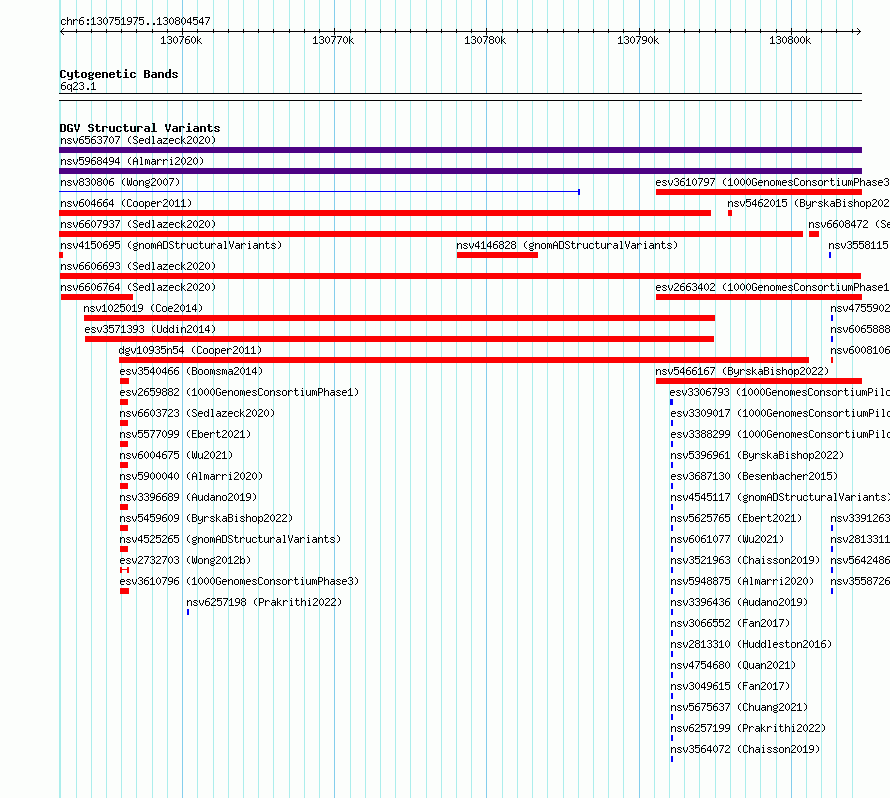Viewport: 890px width, 798px height.
Task: Select the thin blue line of nsv830806
Action: (x=320, y=192)
